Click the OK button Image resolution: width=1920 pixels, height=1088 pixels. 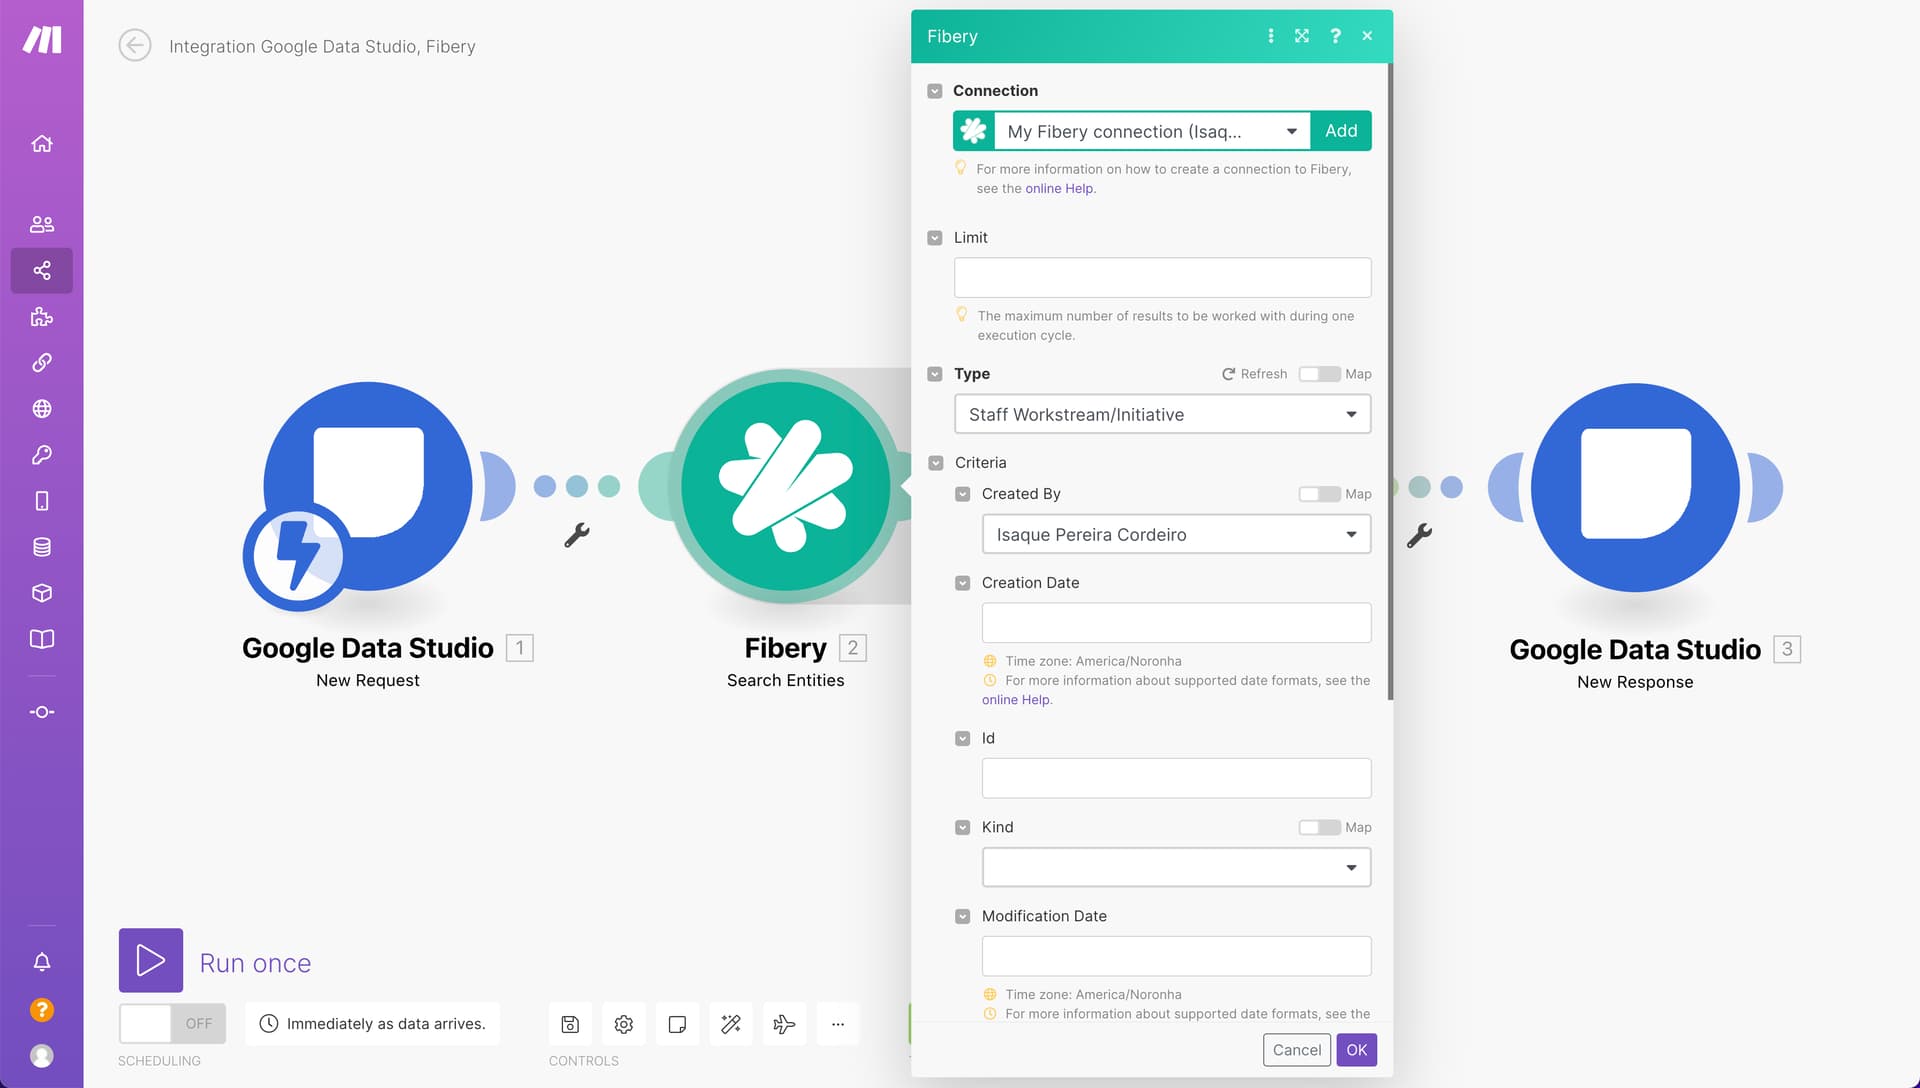[x=1356, y=1050]
